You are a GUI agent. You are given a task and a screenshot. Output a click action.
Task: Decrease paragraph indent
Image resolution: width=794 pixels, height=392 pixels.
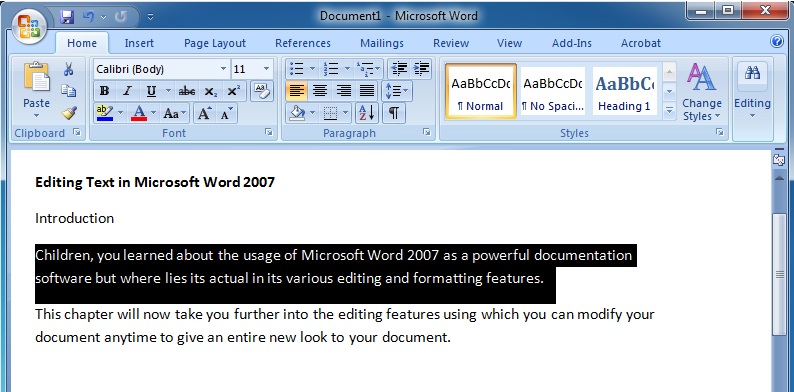click(400, 69)
